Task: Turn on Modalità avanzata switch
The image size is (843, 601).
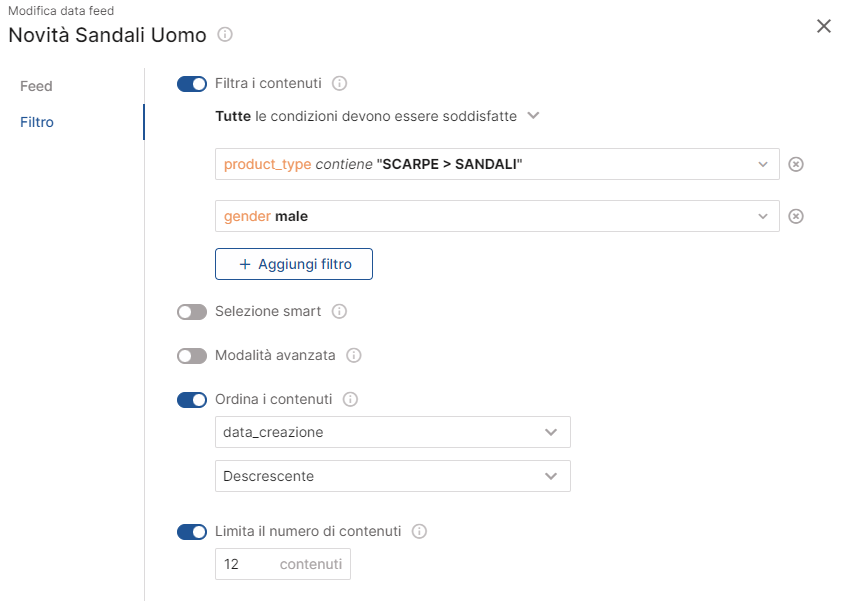Action: (x=192, y=356)
